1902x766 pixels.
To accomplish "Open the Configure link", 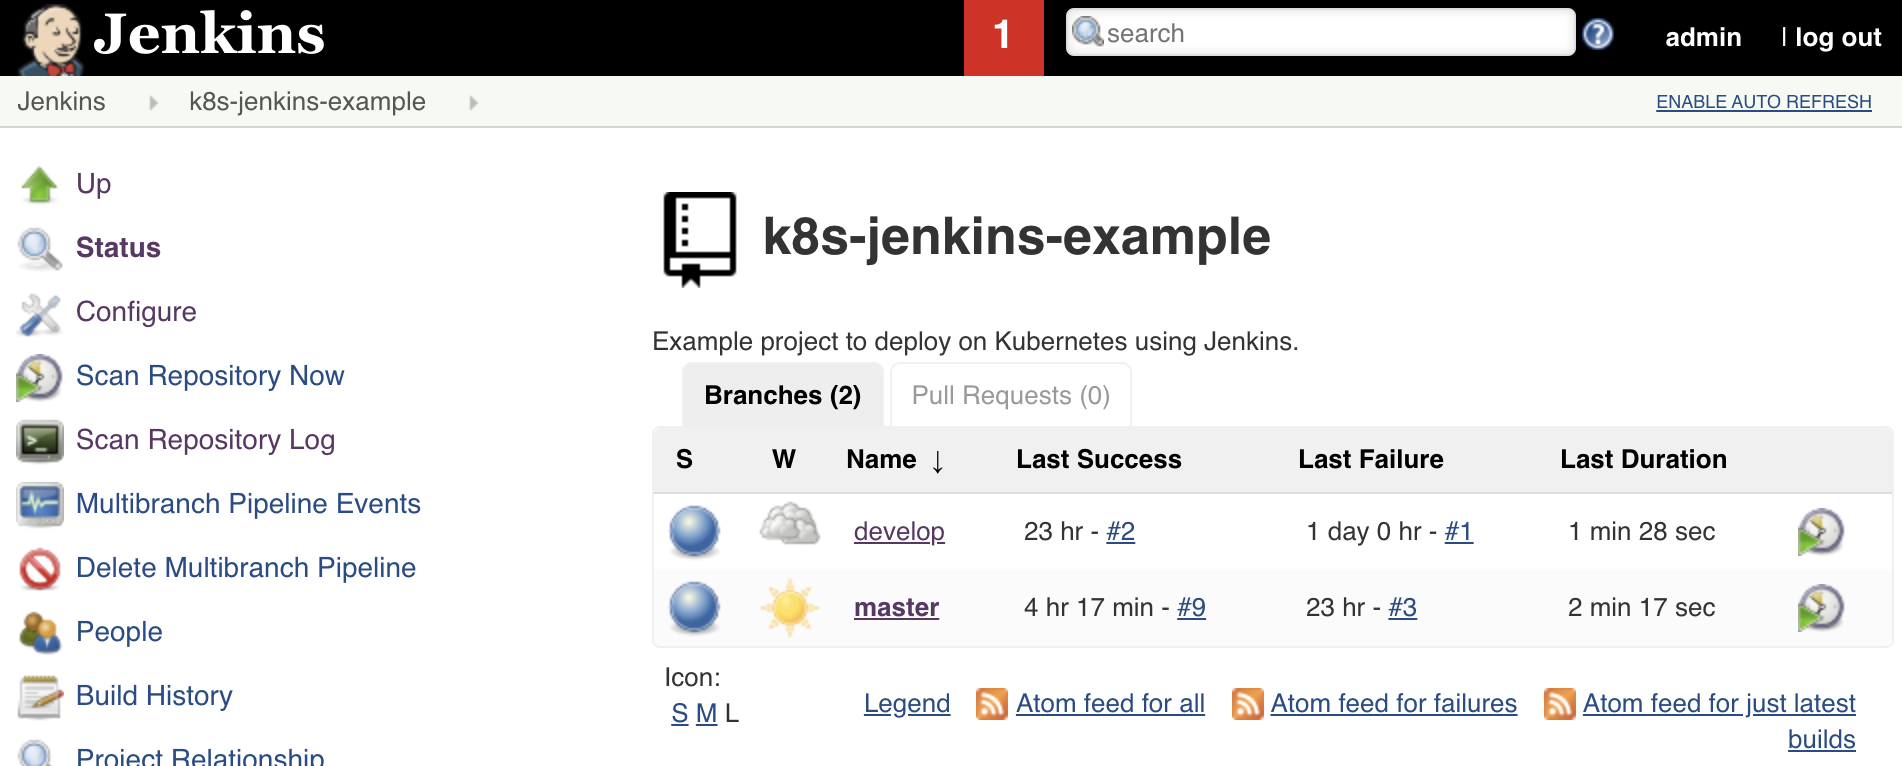I will 136,312.
